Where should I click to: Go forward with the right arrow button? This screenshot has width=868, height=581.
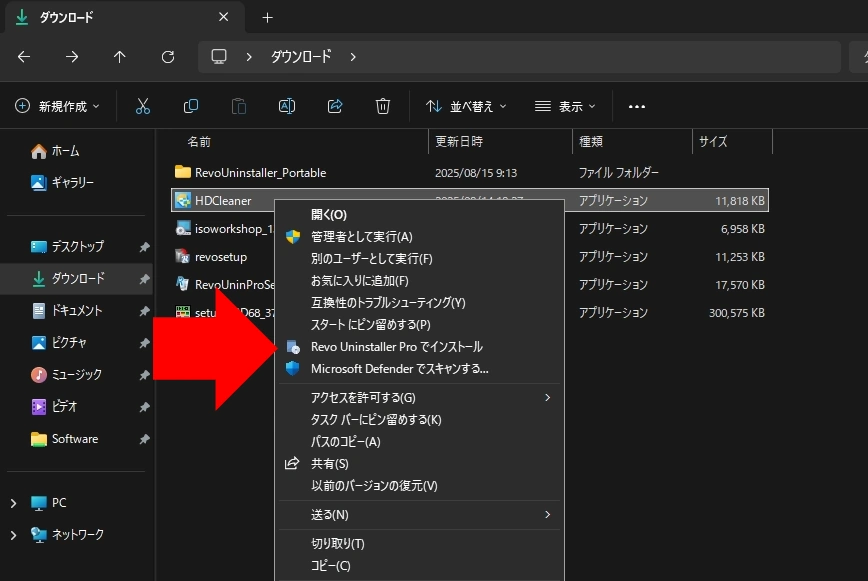click(71, 56)
